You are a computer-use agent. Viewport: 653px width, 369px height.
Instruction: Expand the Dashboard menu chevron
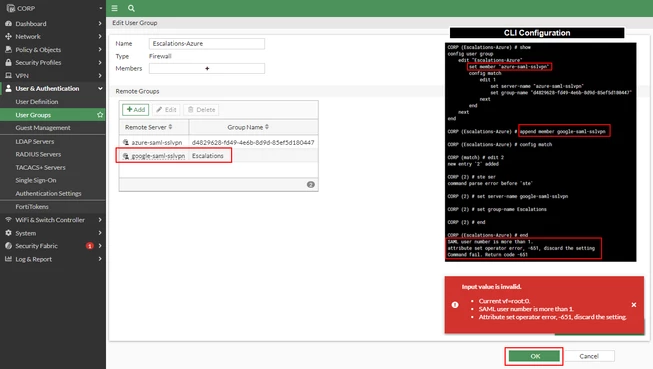pos(100,24)
